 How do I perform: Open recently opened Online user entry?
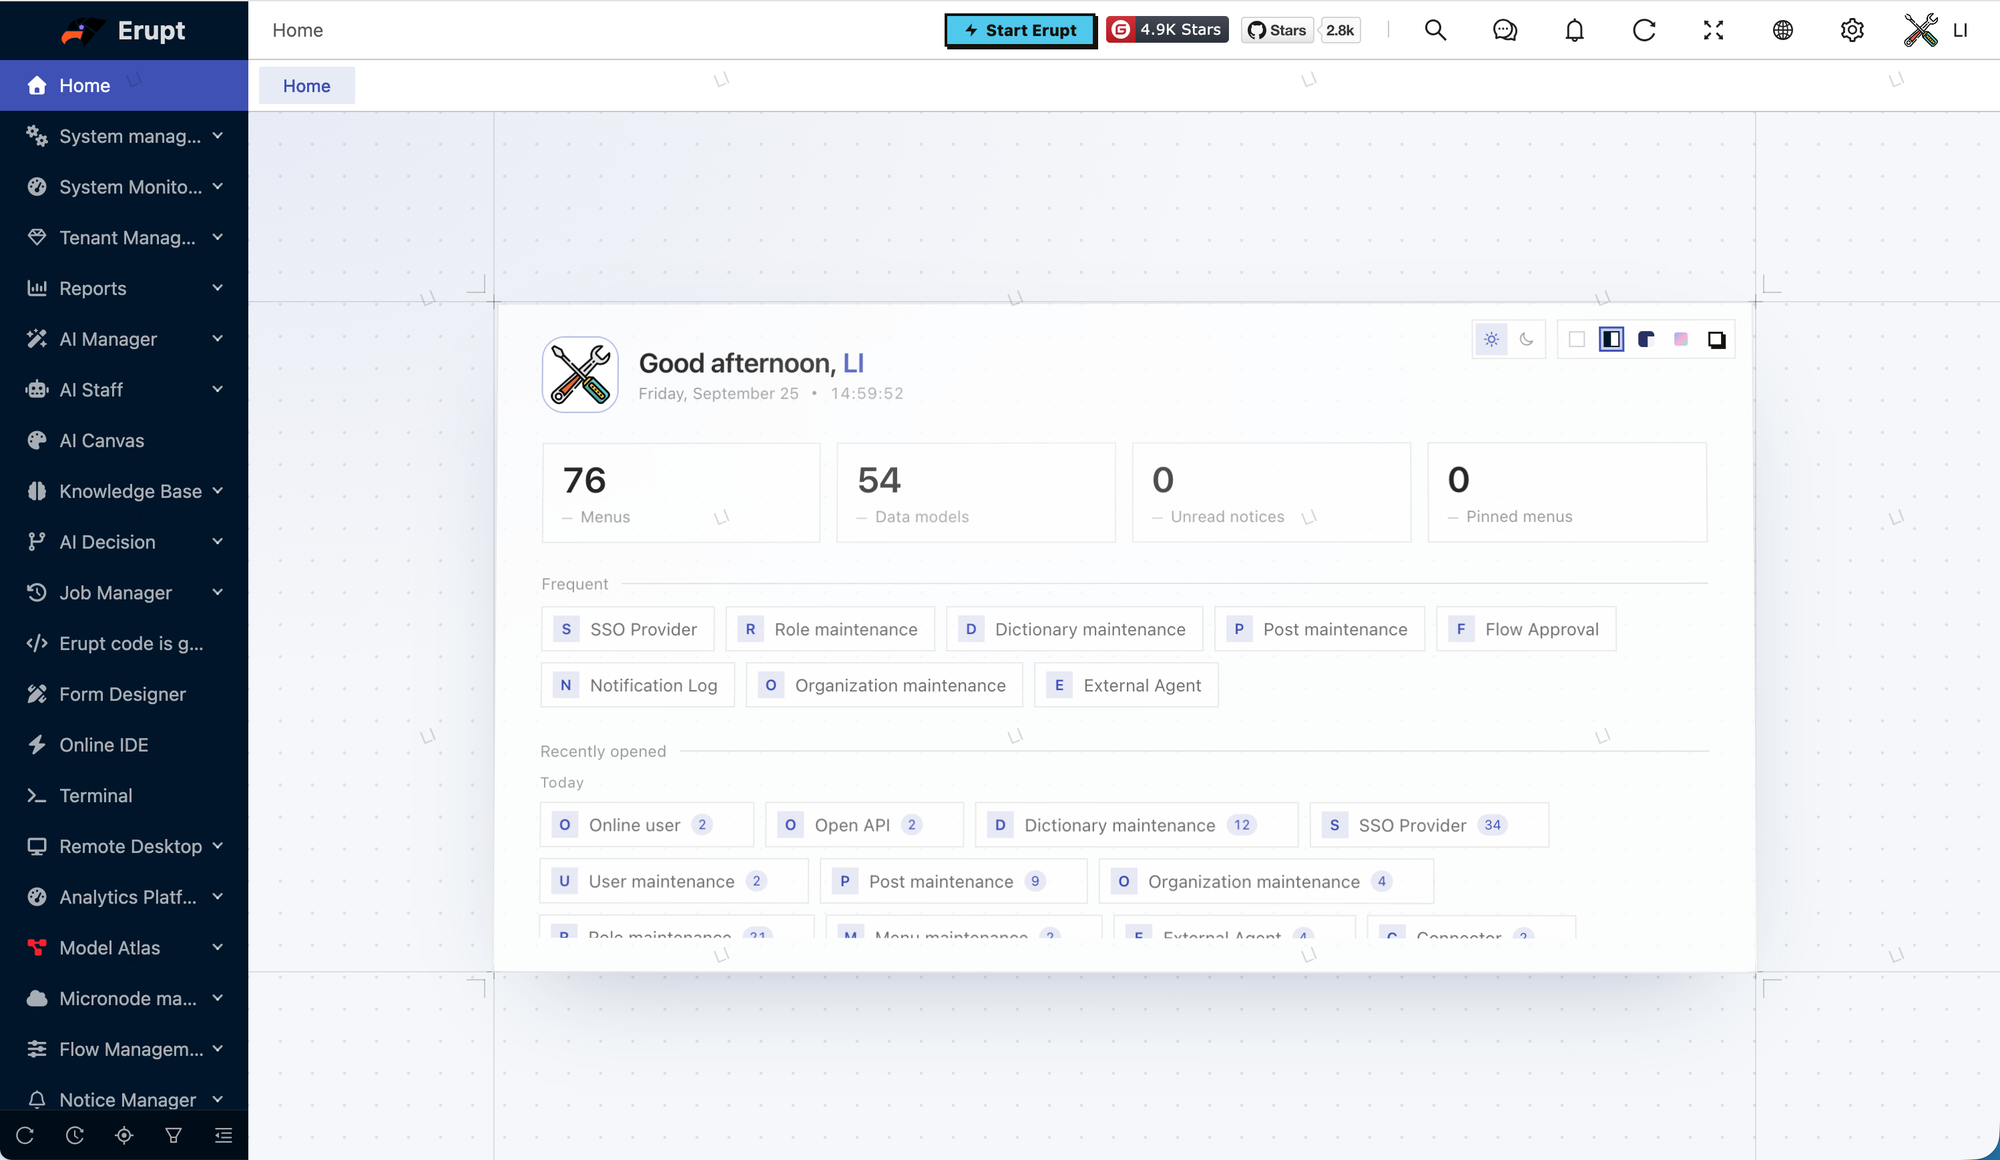(647, 825)
